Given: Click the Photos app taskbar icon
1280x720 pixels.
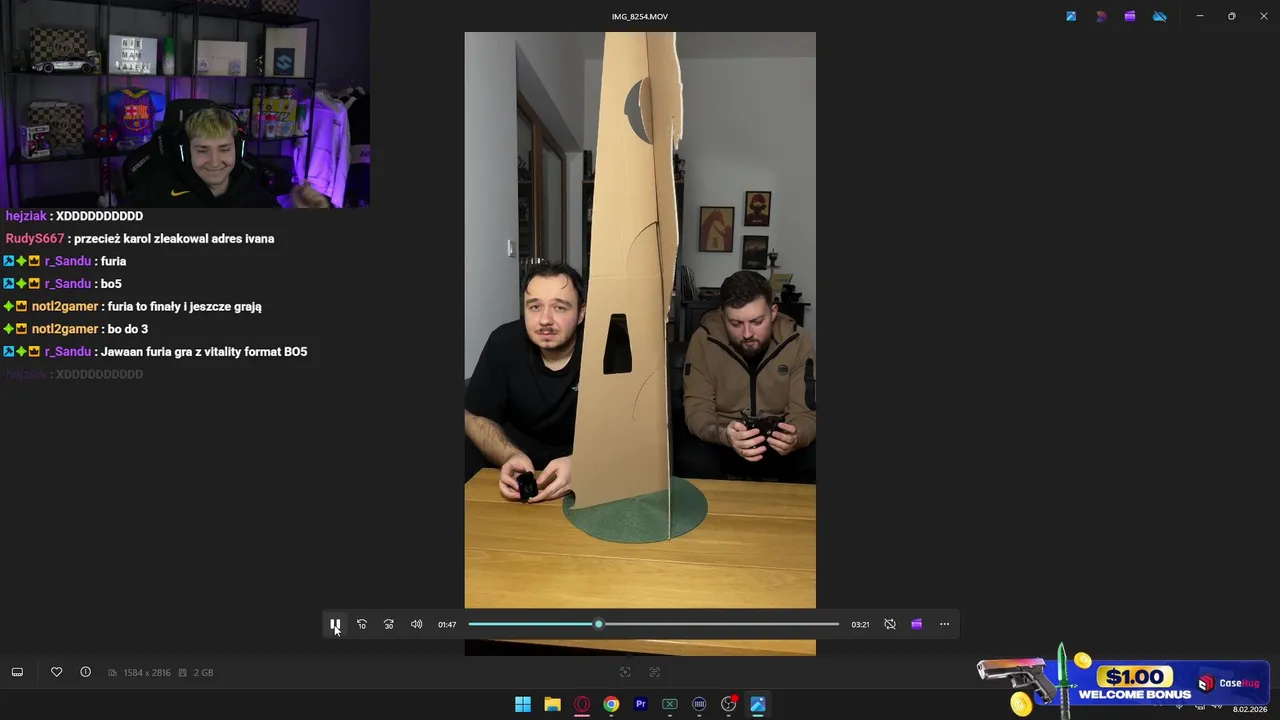Looking at the screenshot, I should pyautogui.click(x=758, y=704).
